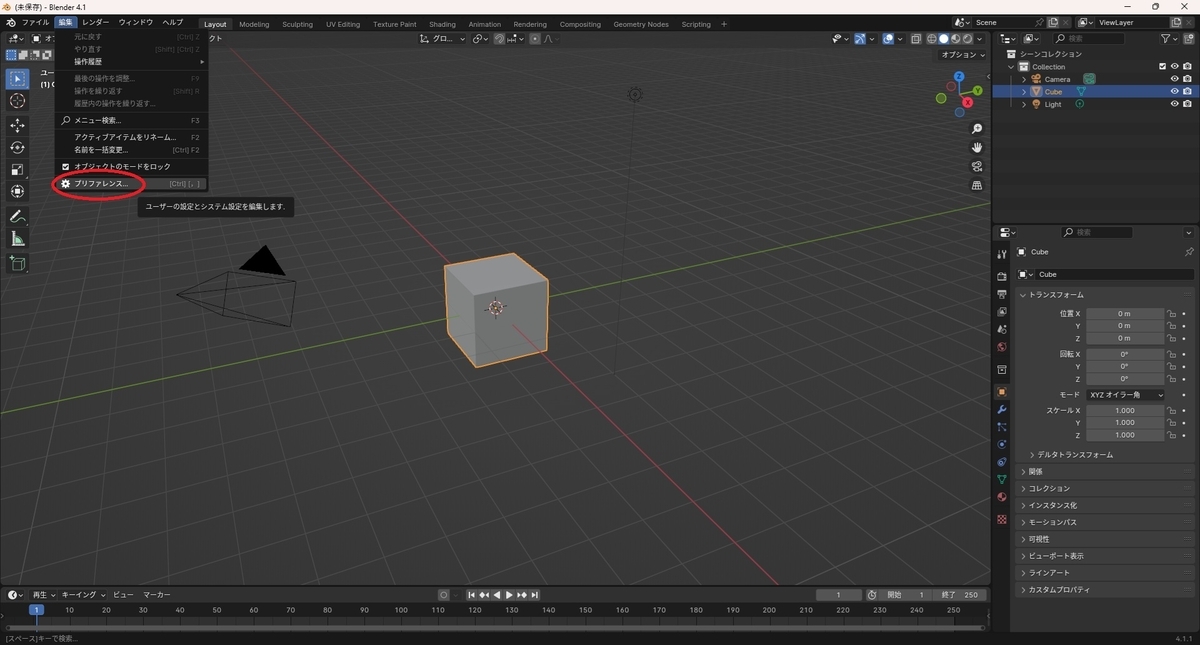Image resolution: width=1200 pixels, height=645 pixels.
Task: Click the 位置 X value field
Action: [1124, 313]
